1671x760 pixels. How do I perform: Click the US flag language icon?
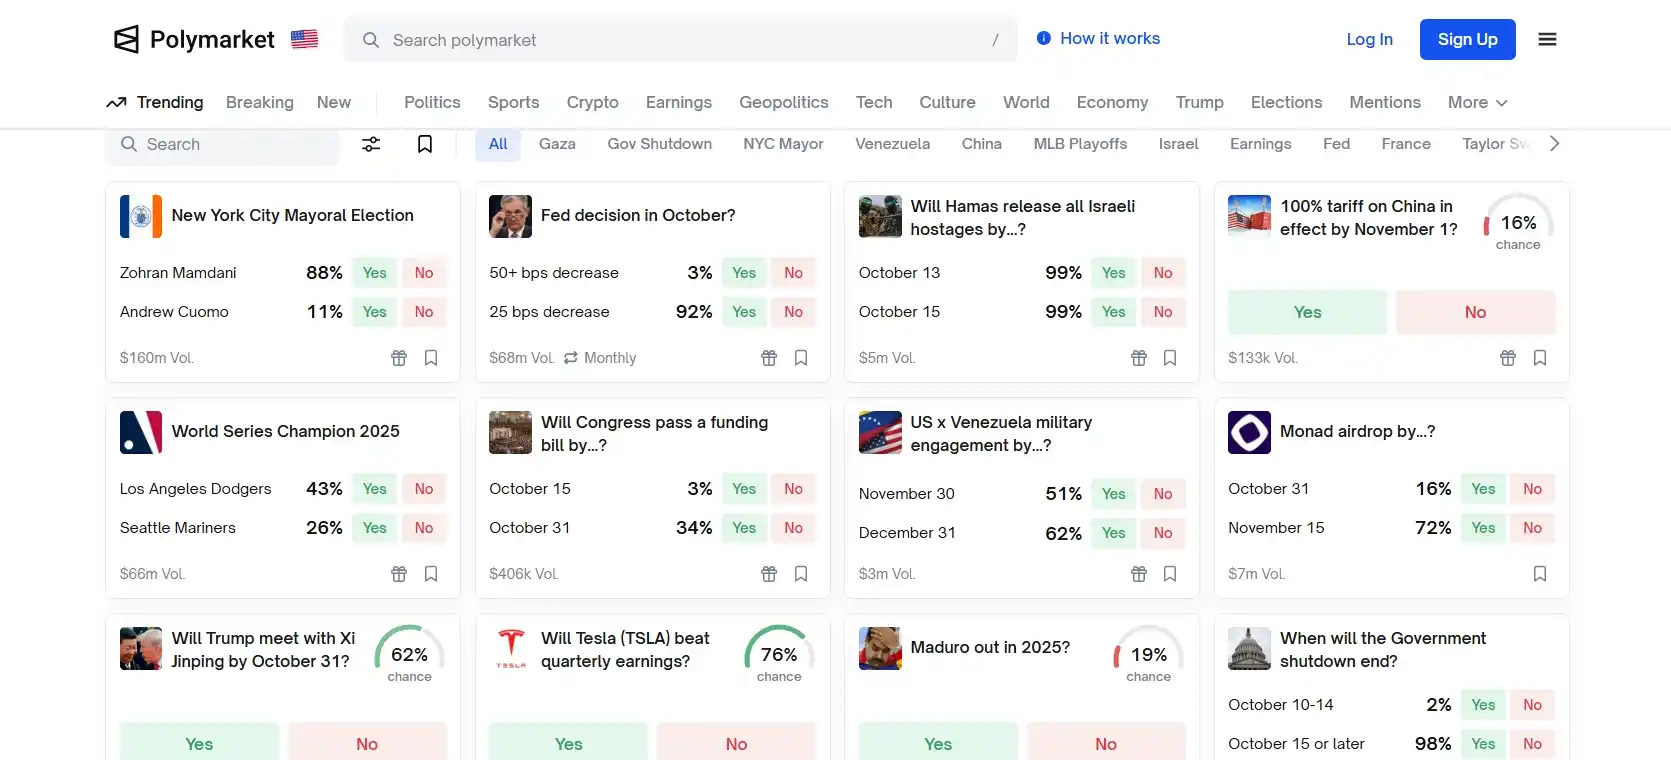click(x=304, y=39)
